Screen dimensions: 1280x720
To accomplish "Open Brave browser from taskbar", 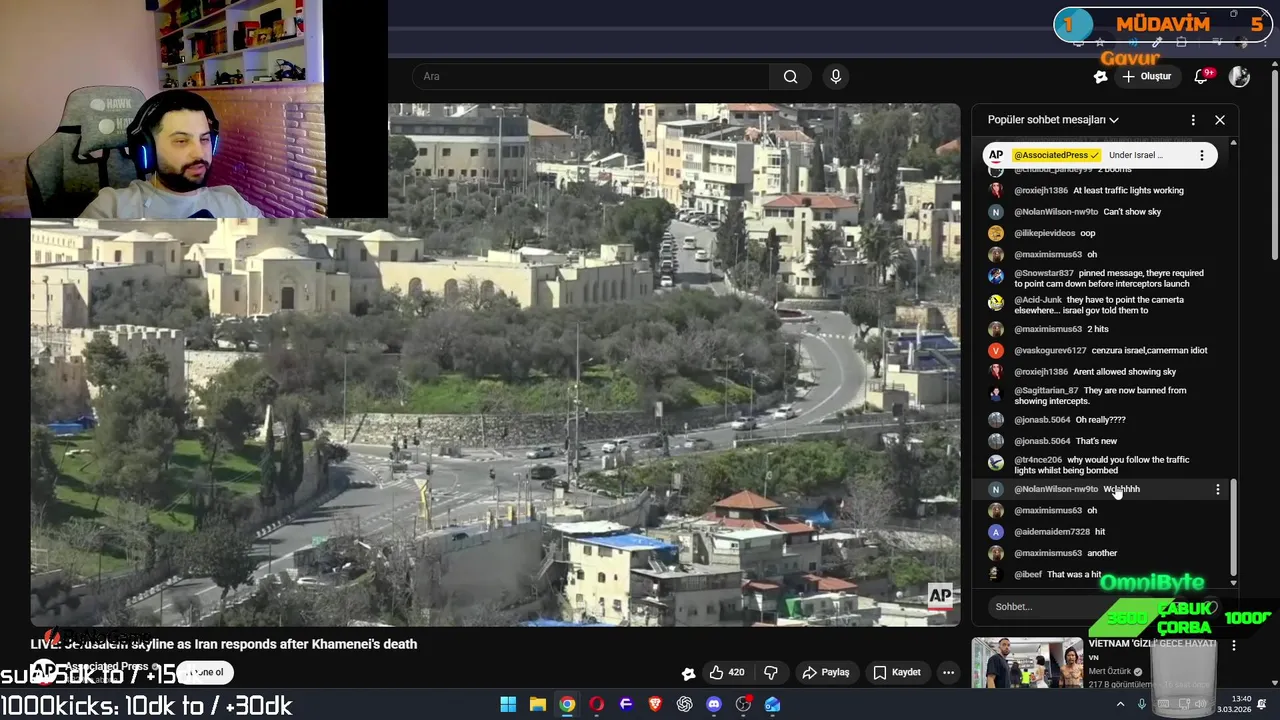I will [655, 704].
